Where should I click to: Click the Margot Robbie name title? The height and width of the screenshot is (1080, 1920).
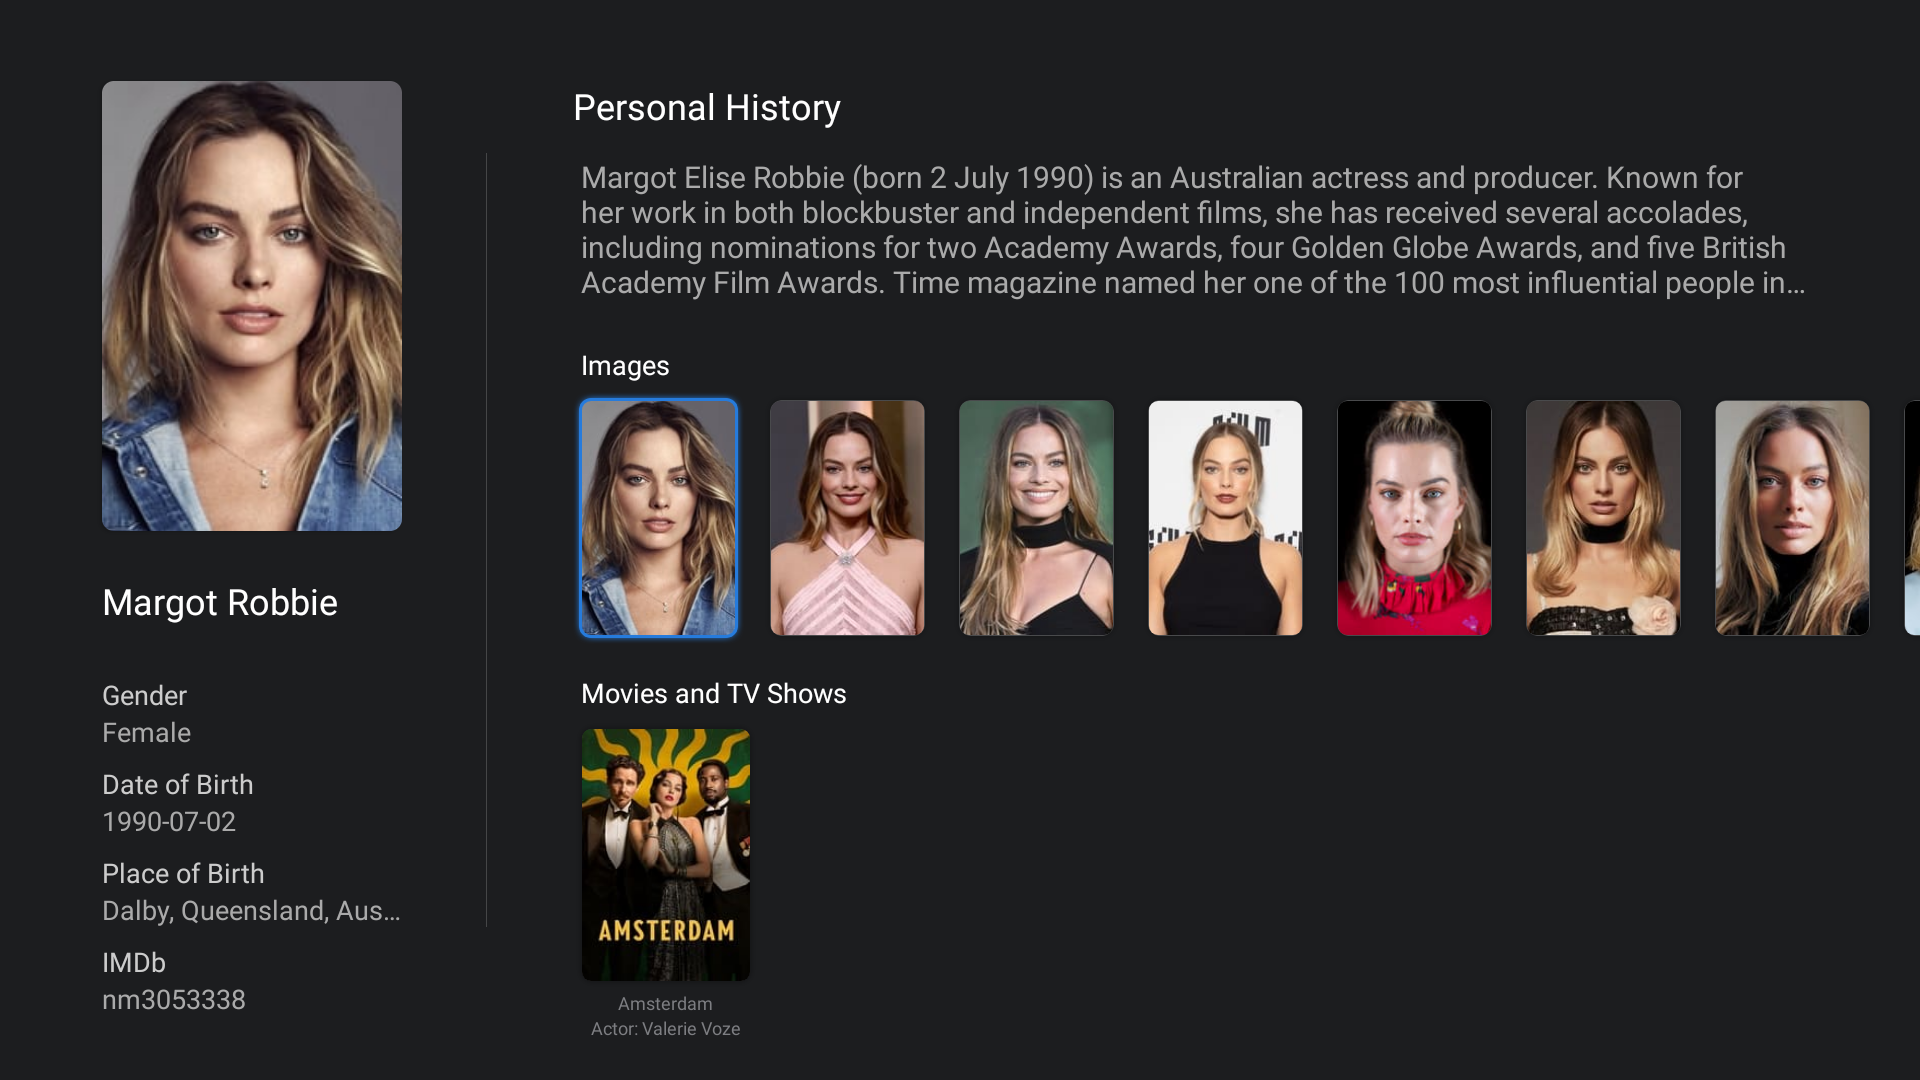[x=220, y=603]
